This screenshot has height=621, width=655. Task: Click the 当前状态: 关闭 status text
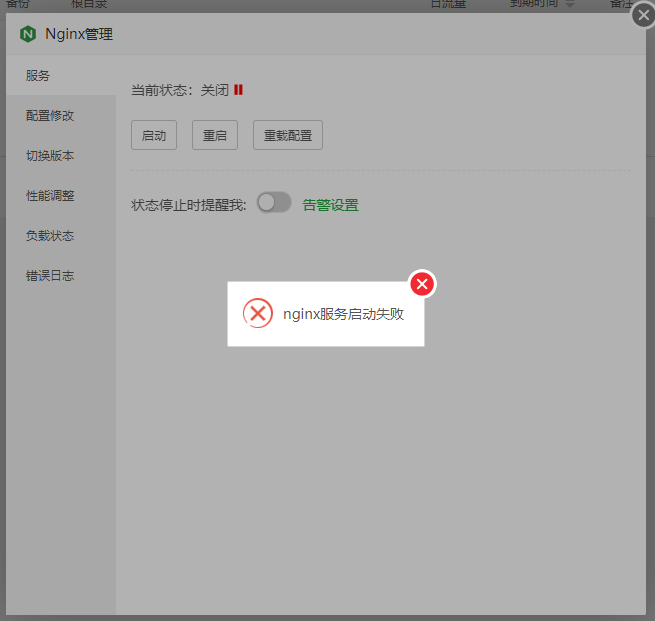coord(180,90)
